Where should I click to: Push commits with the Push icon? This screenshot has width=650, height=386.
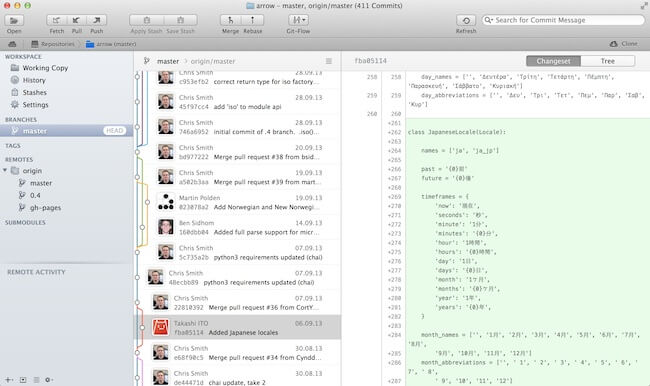(x=97, y=20)
